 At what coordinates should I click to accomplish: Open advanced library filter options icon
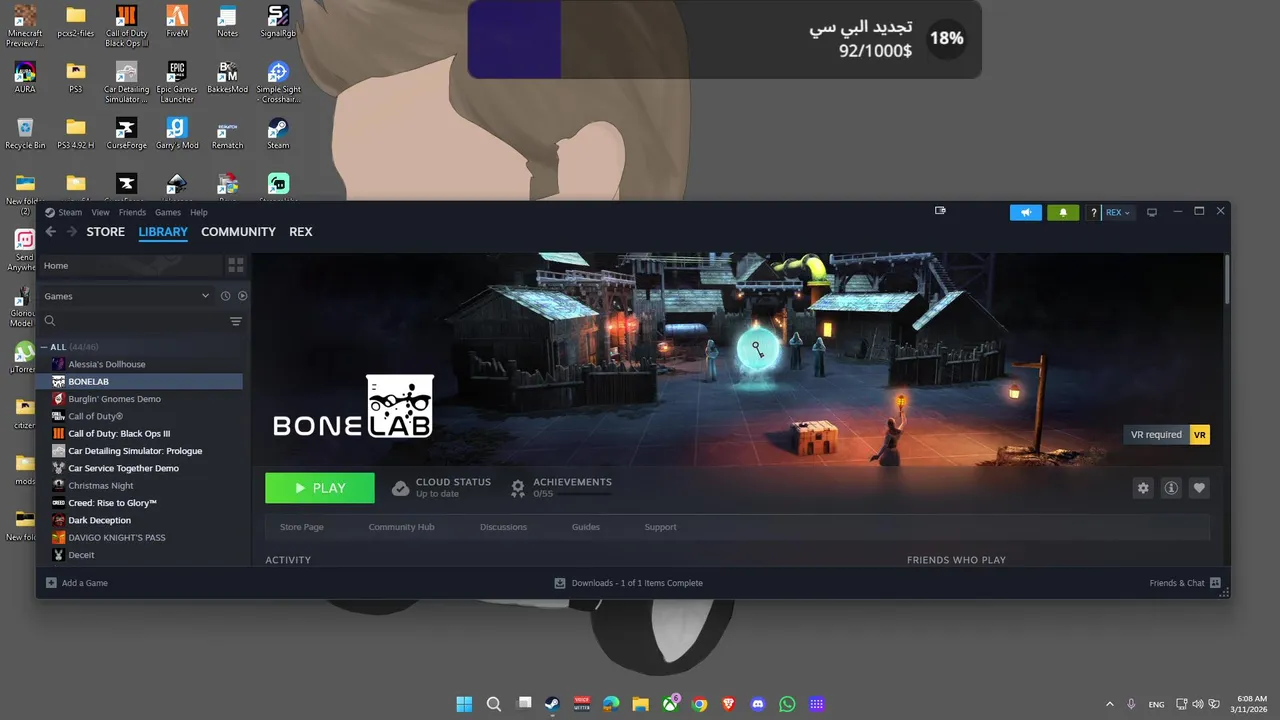[236, 321]
